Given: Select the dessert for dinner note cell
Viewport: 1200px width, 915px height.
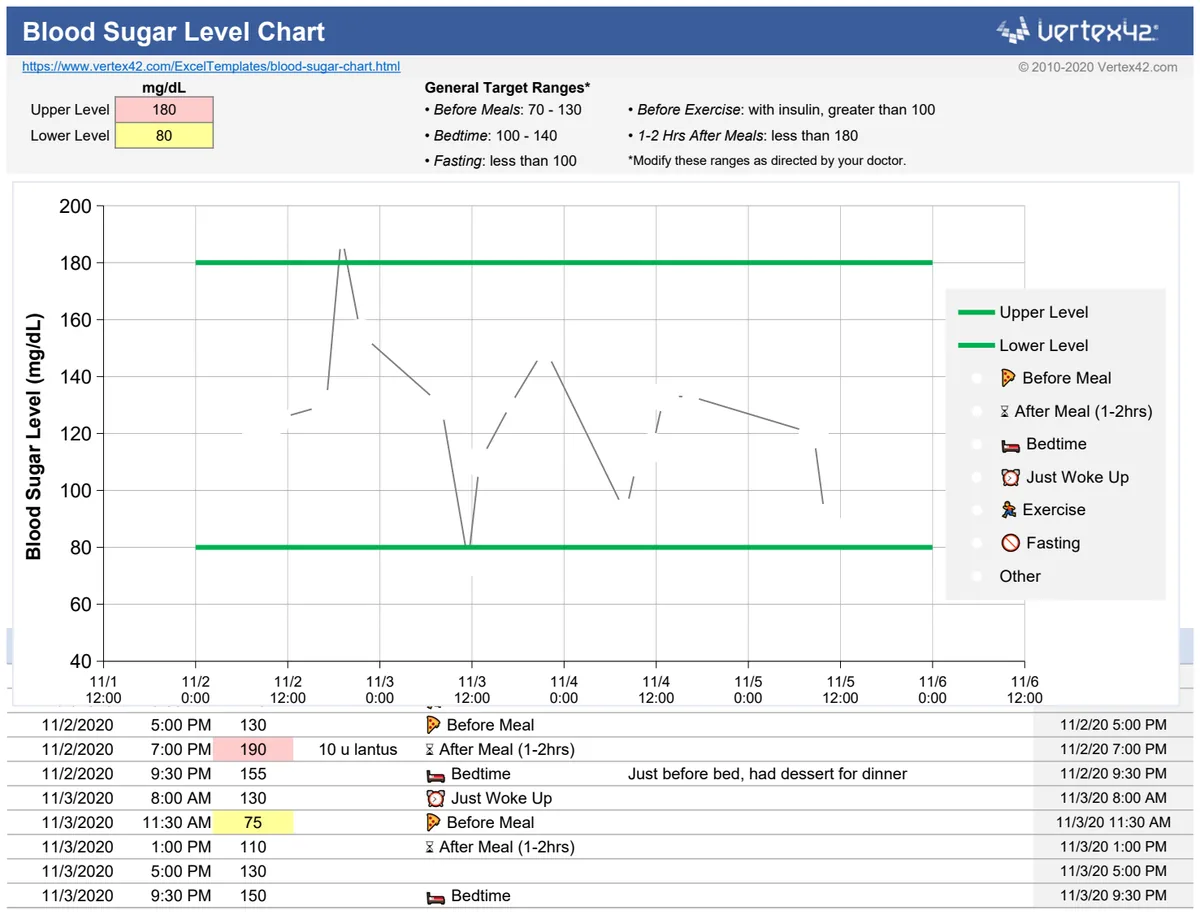Looking at the screenshot, I should [x=768, y=774].
